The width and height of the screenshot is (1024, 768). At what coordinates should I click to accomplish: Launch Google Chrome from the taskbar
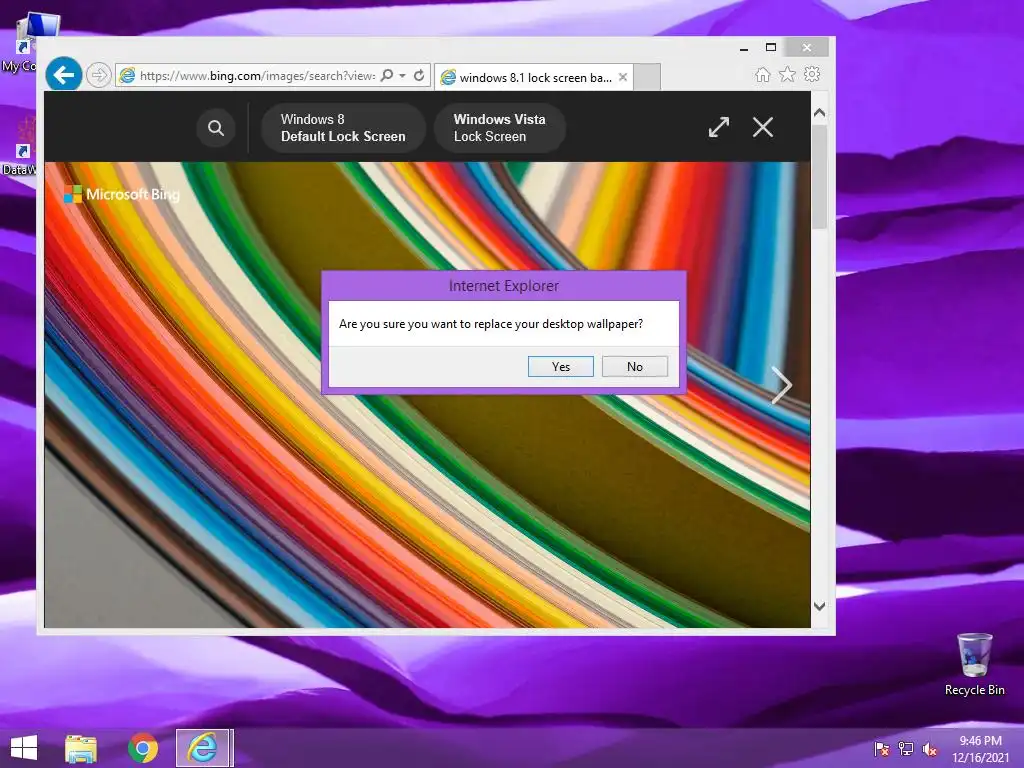[142, 748]
